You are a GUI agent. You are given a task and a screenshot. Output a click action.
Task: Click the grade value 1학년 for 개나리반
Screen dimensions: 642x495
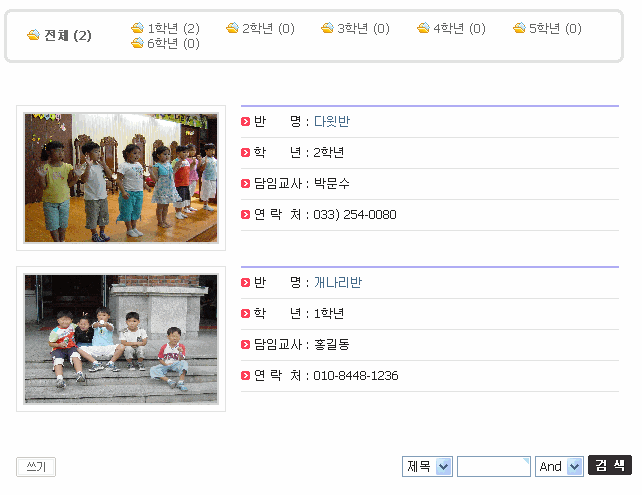click(x=328, y=313)
